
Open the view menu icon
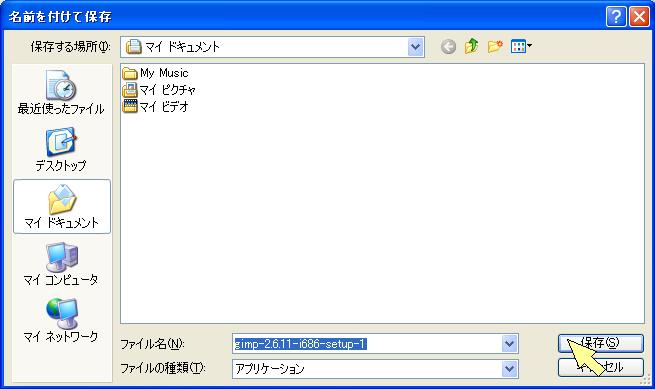[x=521, y=46]
